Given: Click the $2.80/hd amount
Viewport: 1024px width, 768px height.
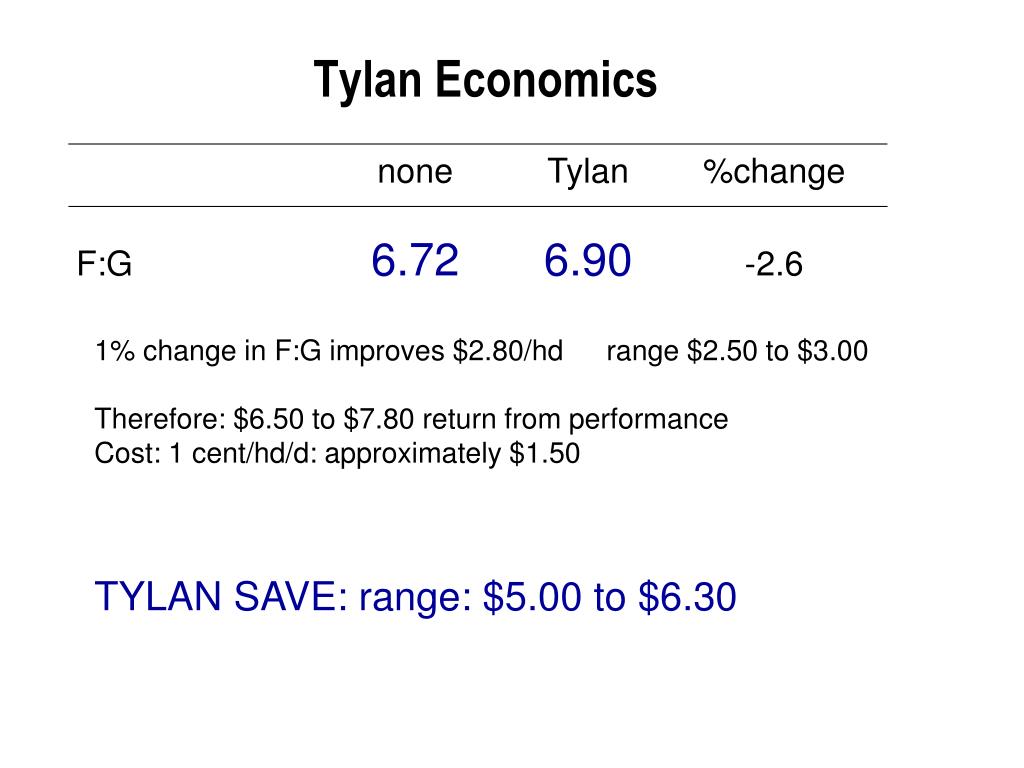Looking at the screenshot, I should pos(507,351).
